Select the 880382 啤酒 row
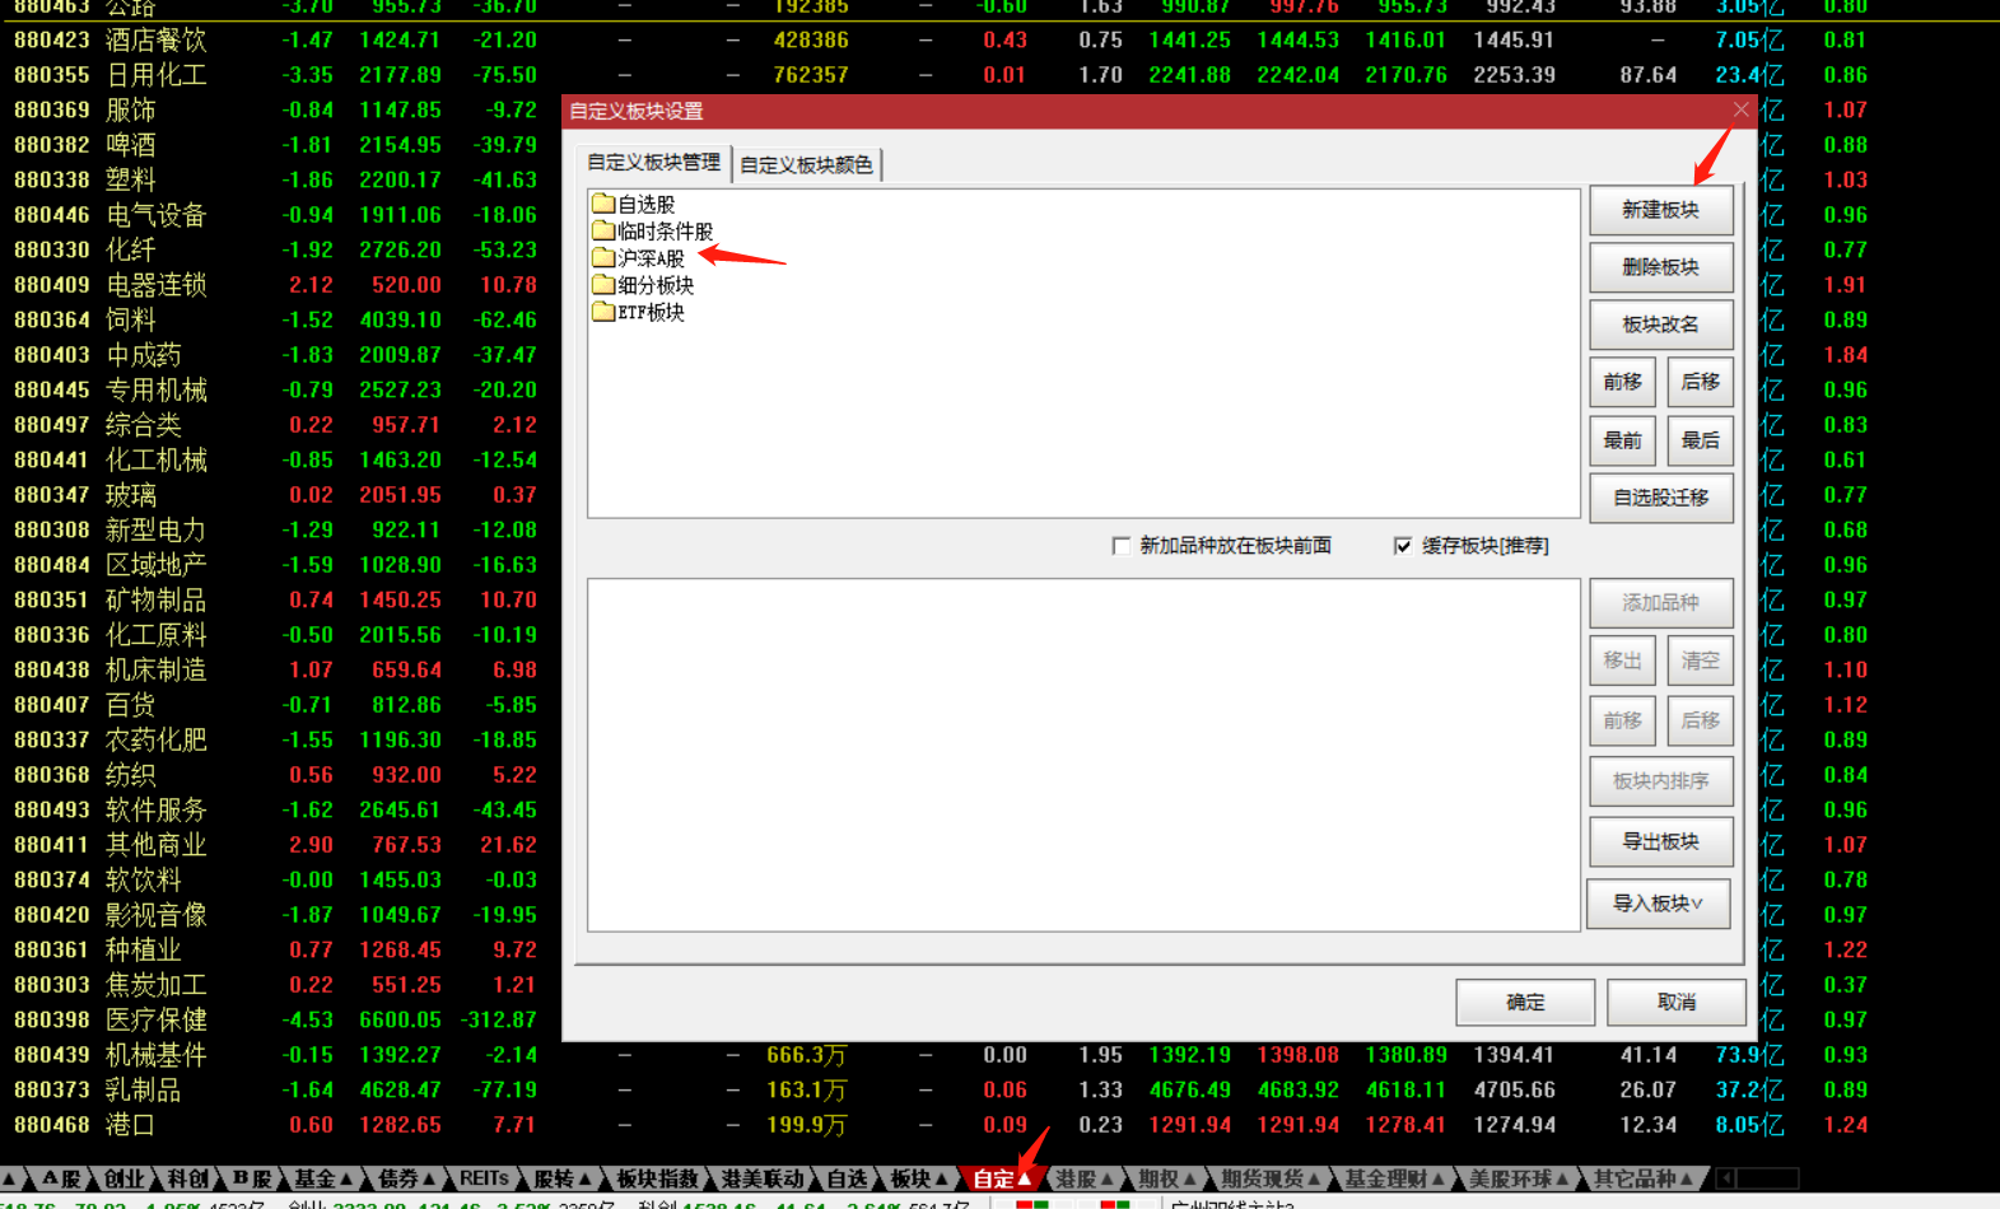This screenshot has height=1209, width=2000. (x=280, y=145)
